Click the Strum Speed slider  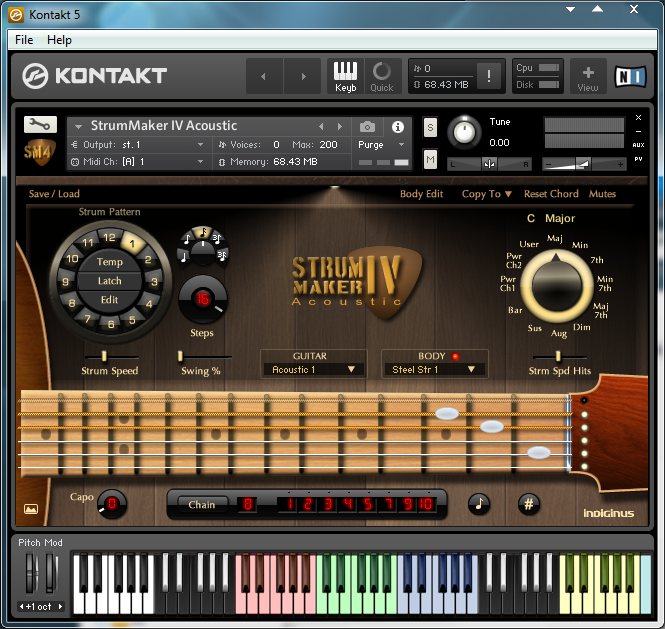[x=105, y=356]
